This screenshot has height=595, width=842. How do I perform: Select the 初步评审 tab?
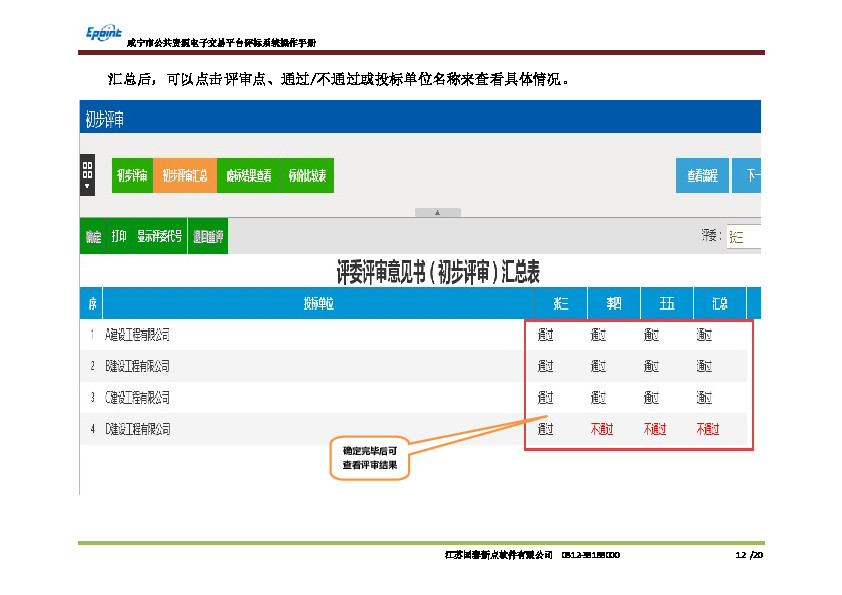(131, 176)
